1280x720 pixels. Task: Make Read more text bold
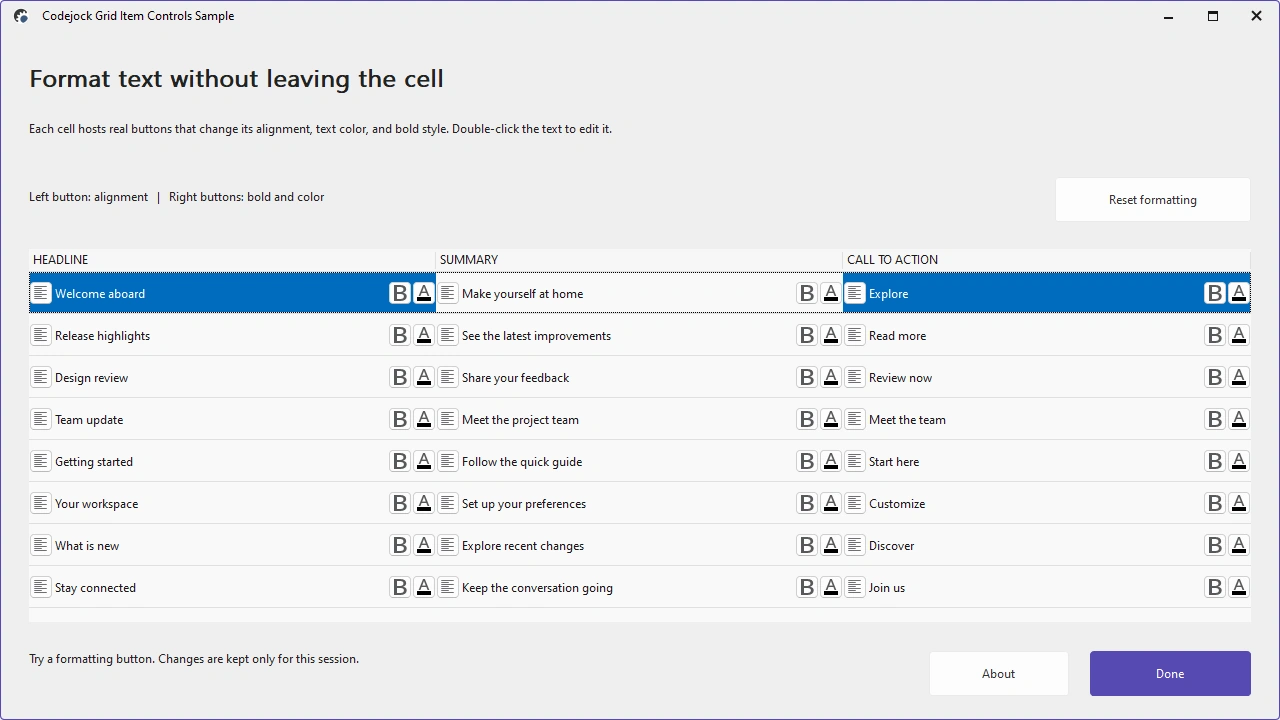[1215, 335]
